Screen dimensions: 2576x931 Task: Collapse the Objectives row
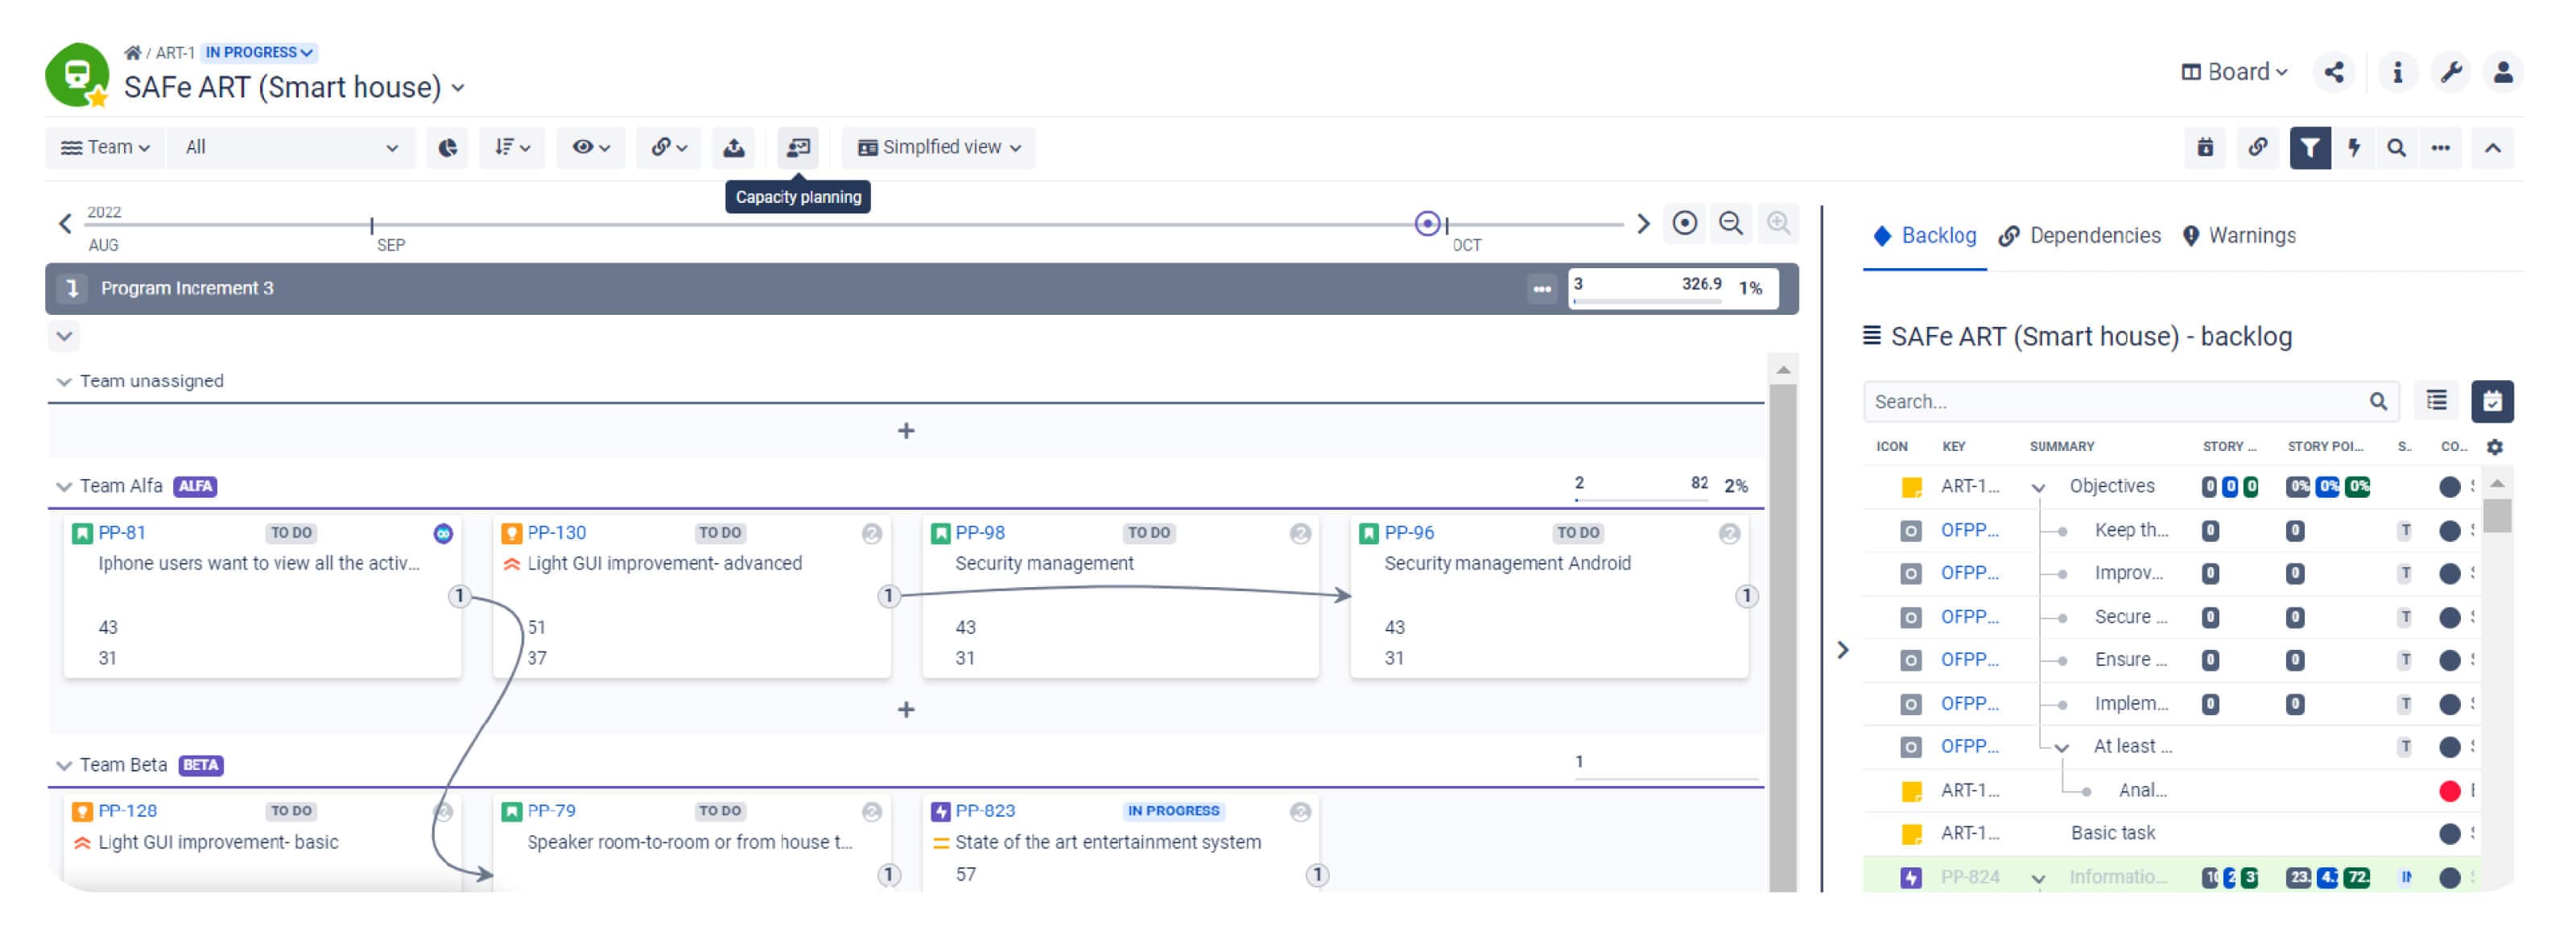coord(2038,488)
